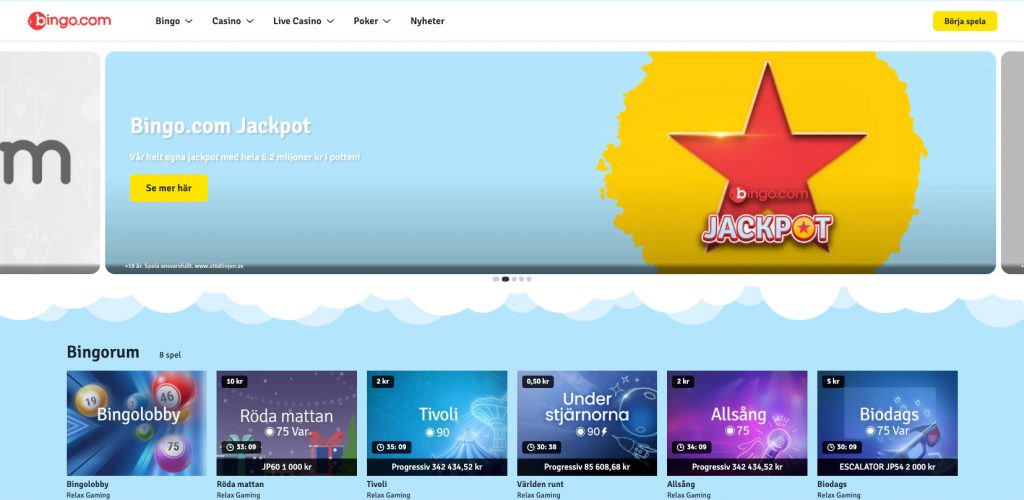This screenshot has height=500, width=1024.
Task: Go to the first carousel slide dot
Action: coord(496,279)
